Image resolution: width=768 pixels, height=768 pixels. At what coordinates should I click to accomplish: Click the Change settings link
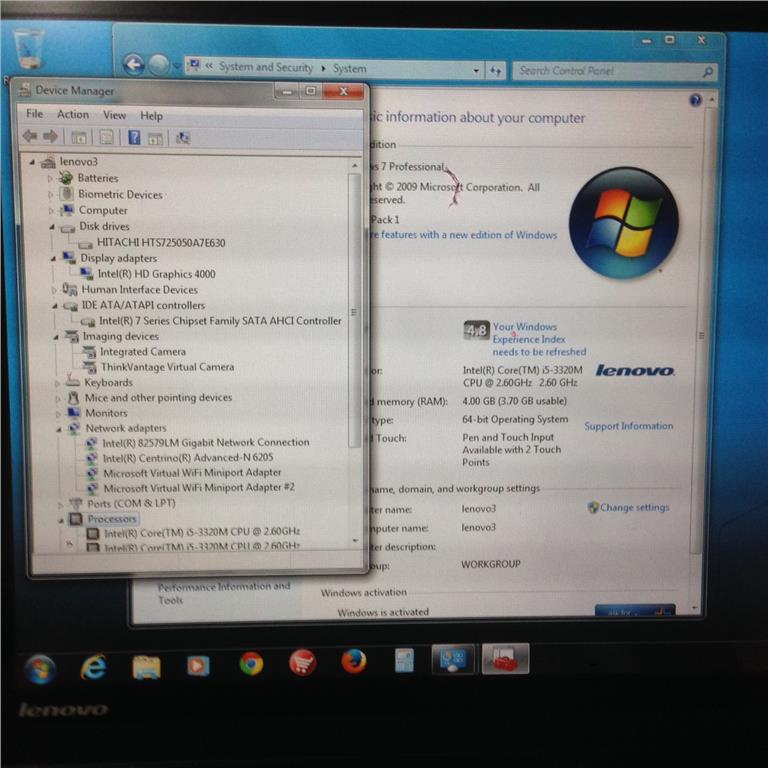[634, 507]
